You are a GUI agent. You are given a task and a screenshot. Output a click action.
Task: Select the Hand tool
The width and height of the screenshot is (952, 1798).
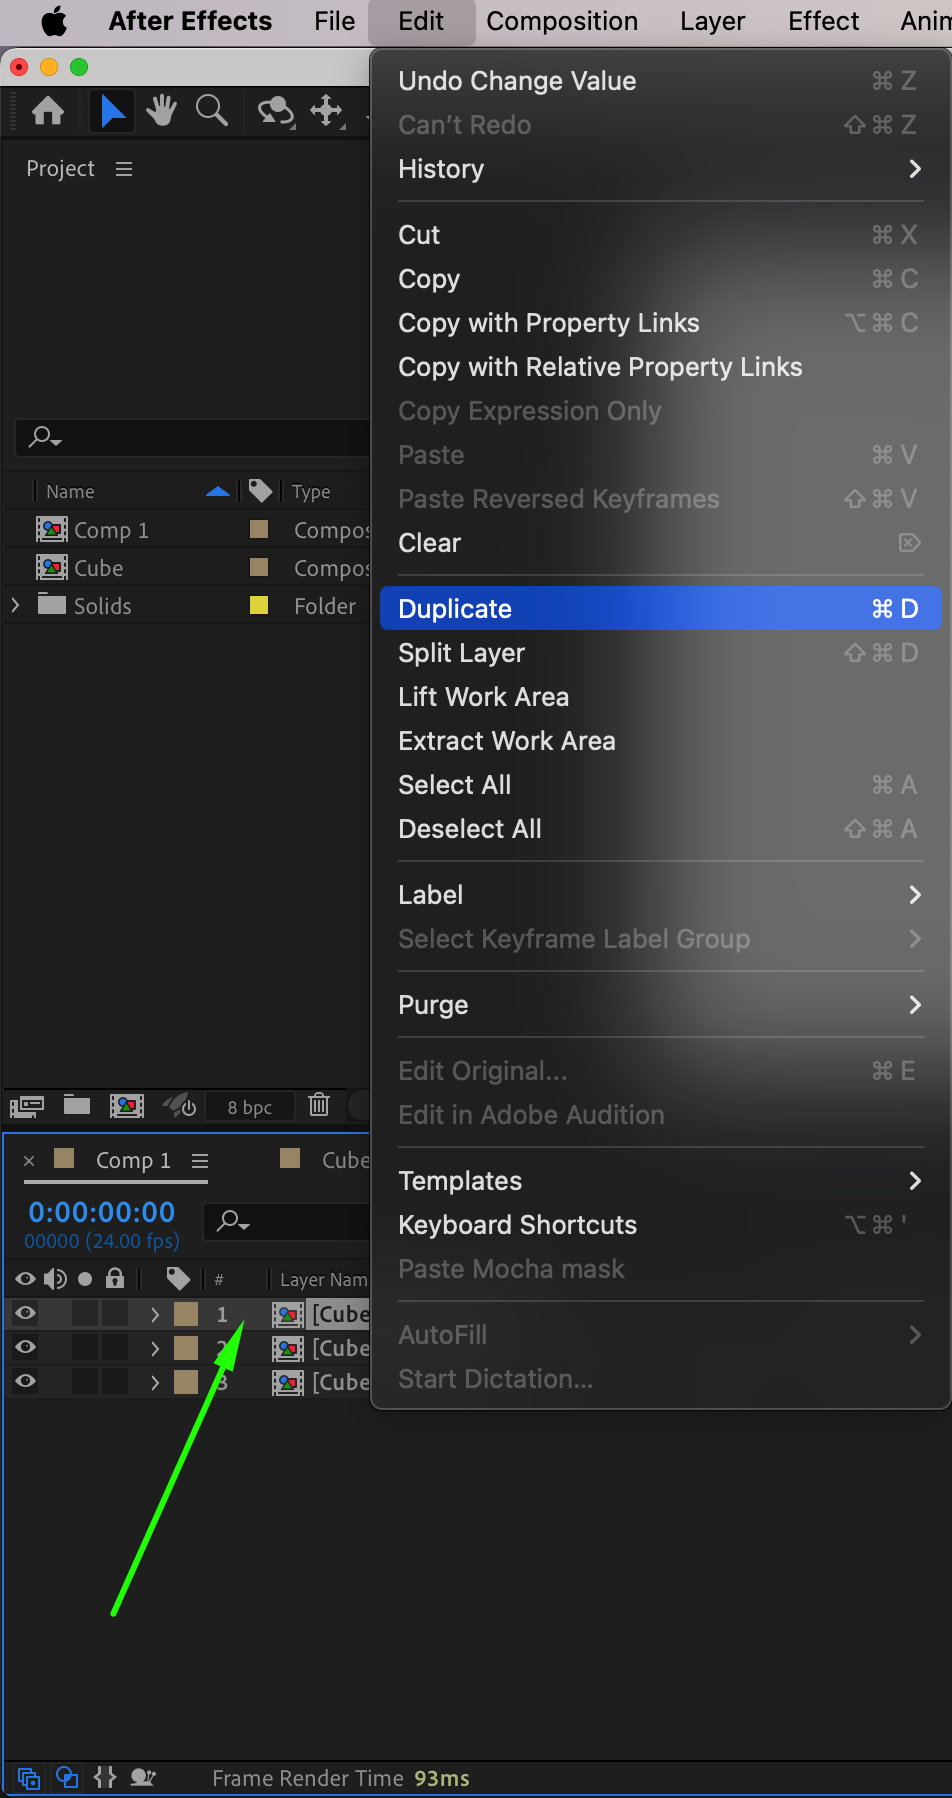click(161, 111)
